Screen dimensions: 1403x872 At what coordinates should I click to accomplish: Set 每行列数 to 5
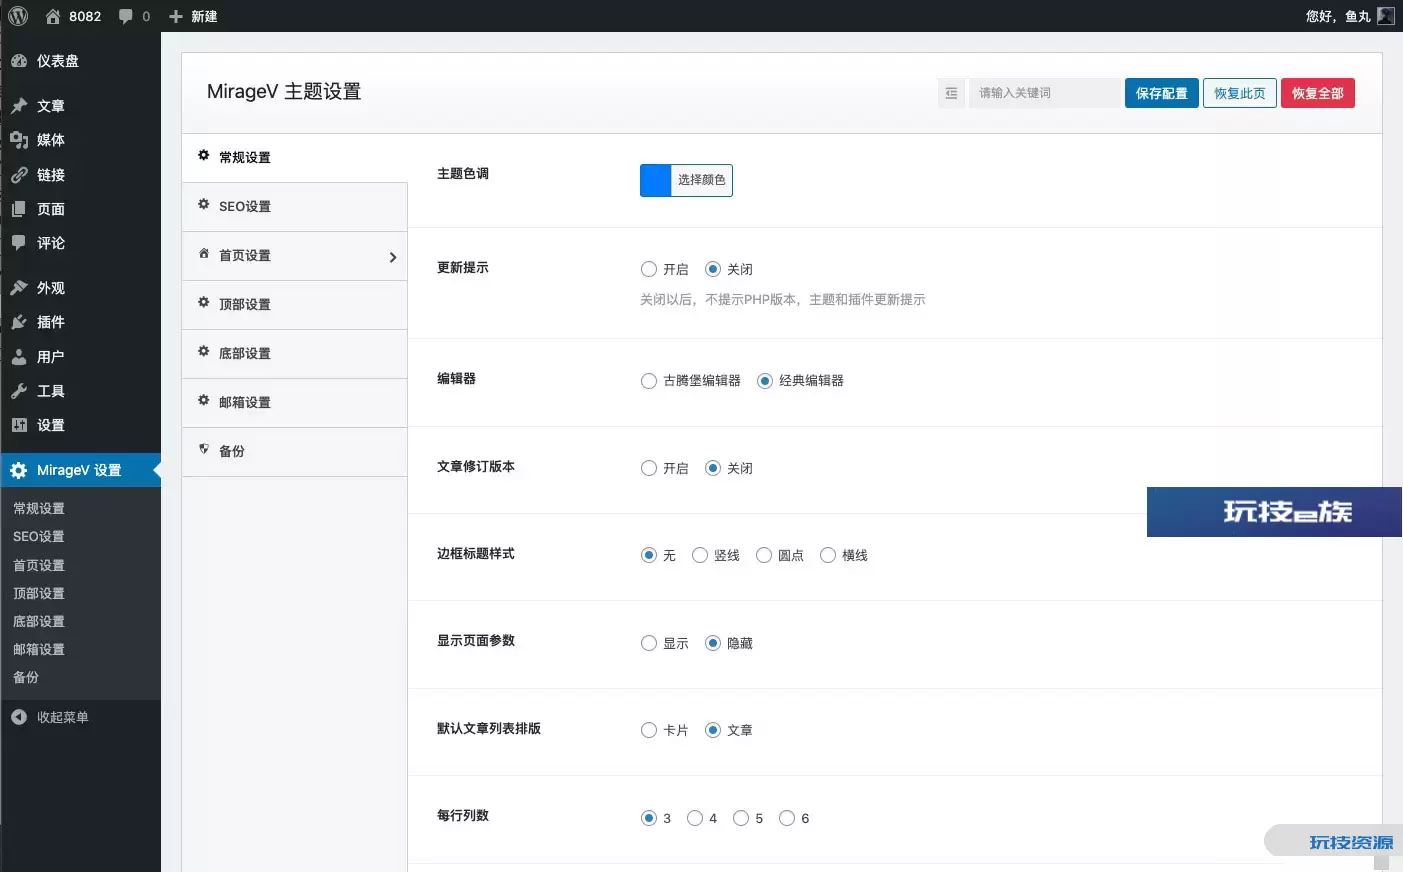[x=741, y=818]
